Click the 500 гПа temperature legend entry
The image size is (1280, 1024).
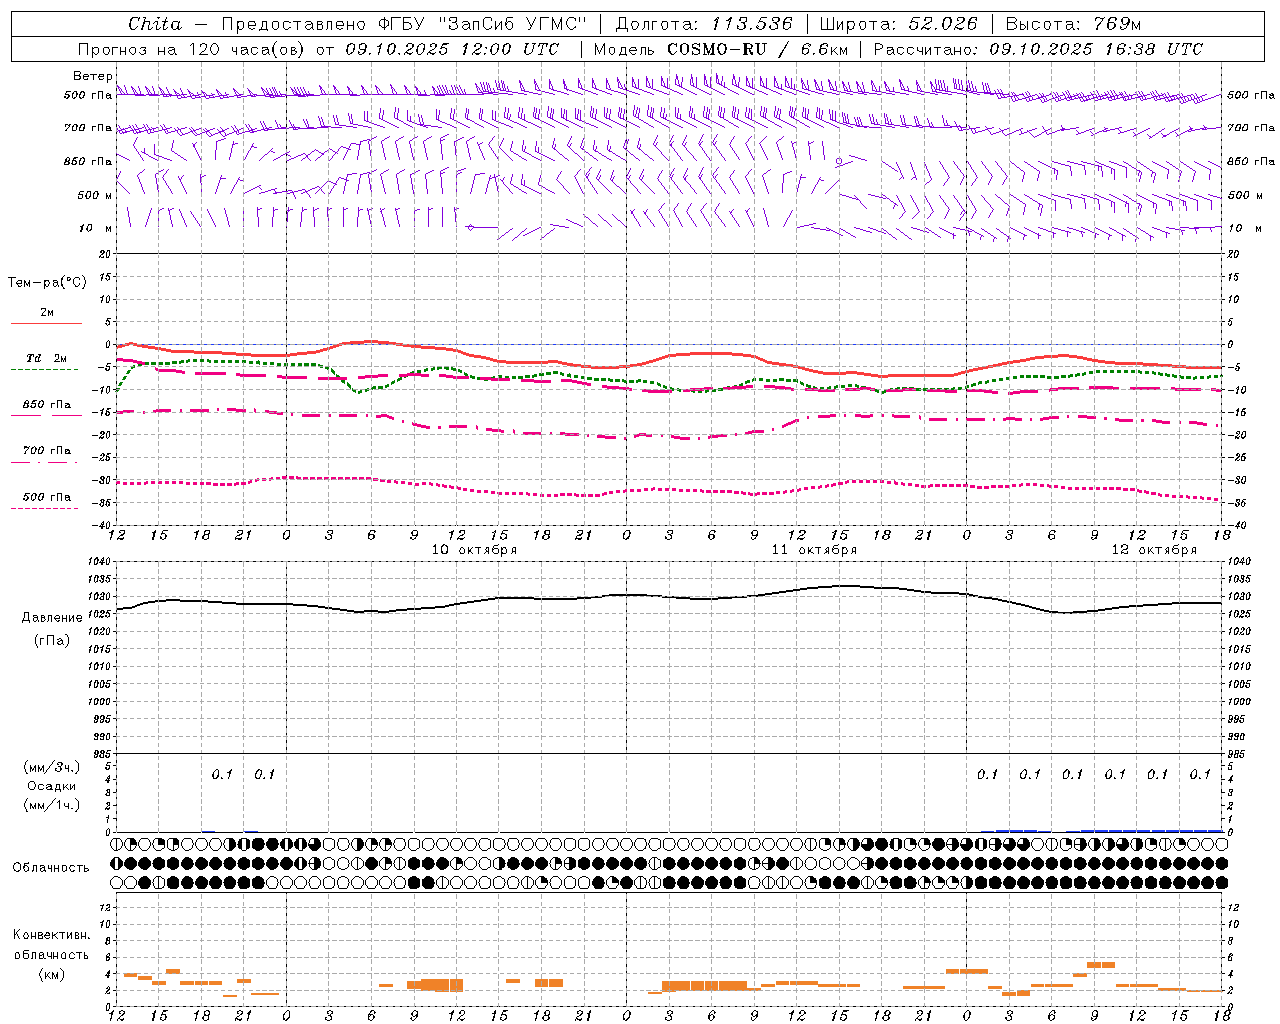point(46,497)
